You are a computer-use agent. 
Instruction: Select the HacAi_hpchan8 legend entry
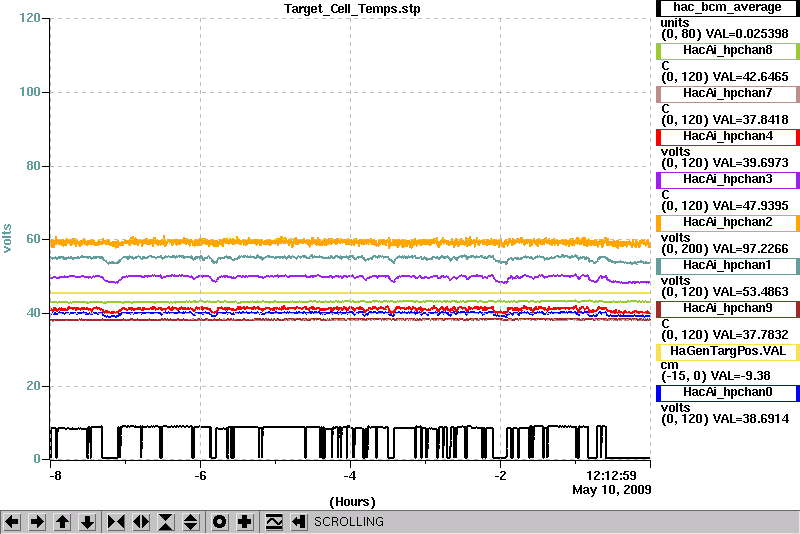coord(728,50)
